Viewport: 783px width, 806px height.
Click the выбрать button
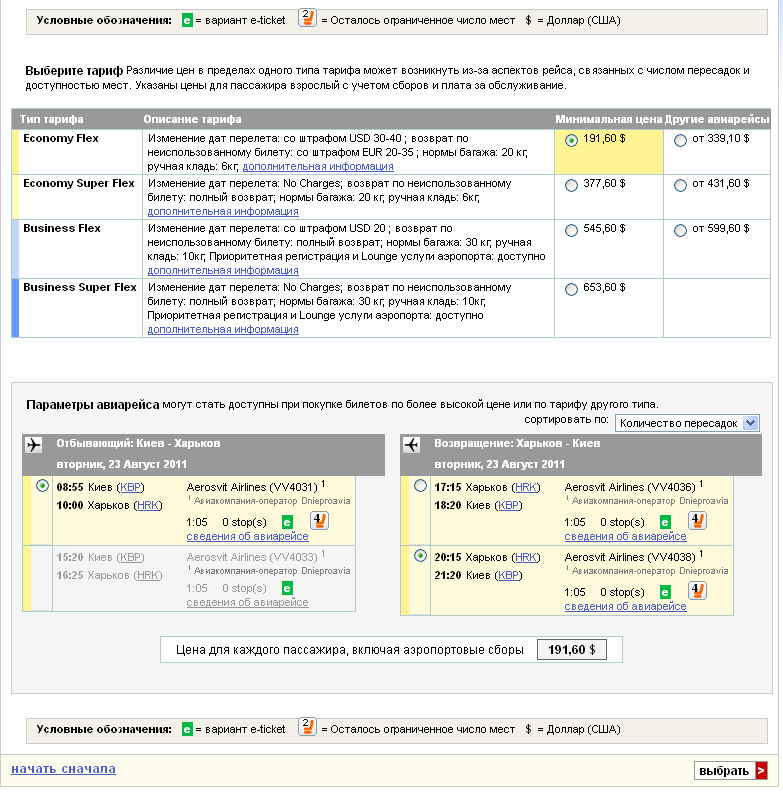(731, 771)
